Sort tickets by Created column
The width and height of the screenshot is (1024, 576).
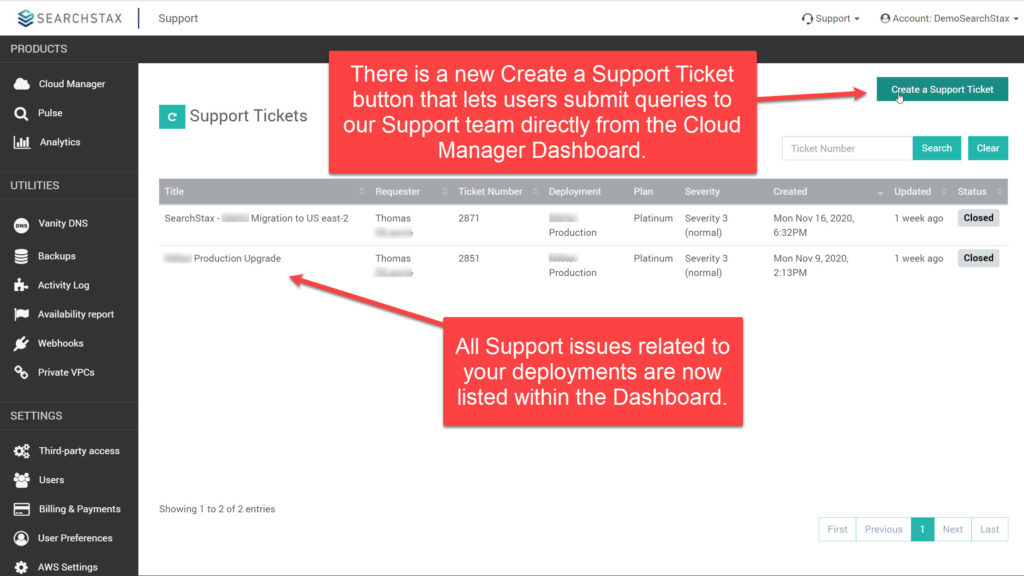click(827, 191)
